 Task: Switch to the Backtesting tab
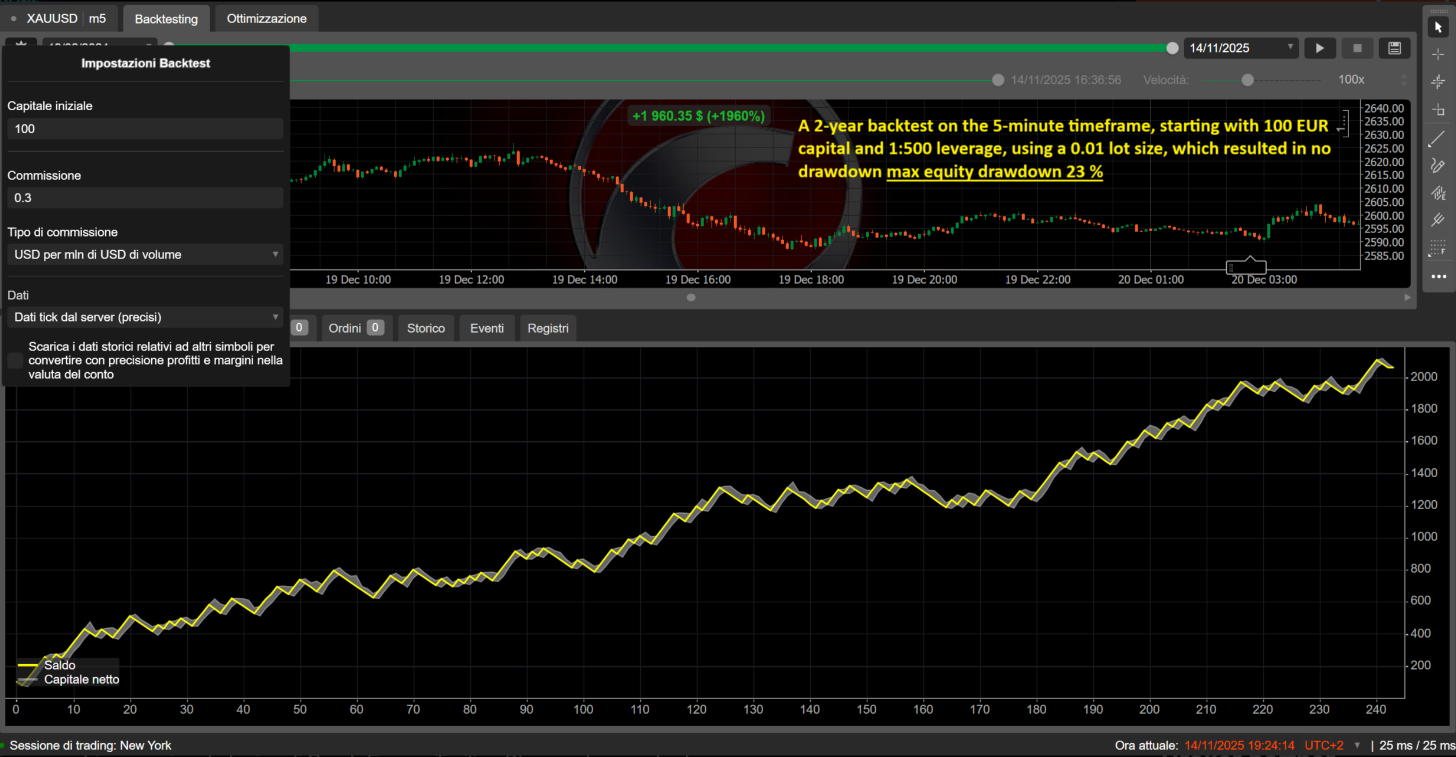click(x=166, y=18)
